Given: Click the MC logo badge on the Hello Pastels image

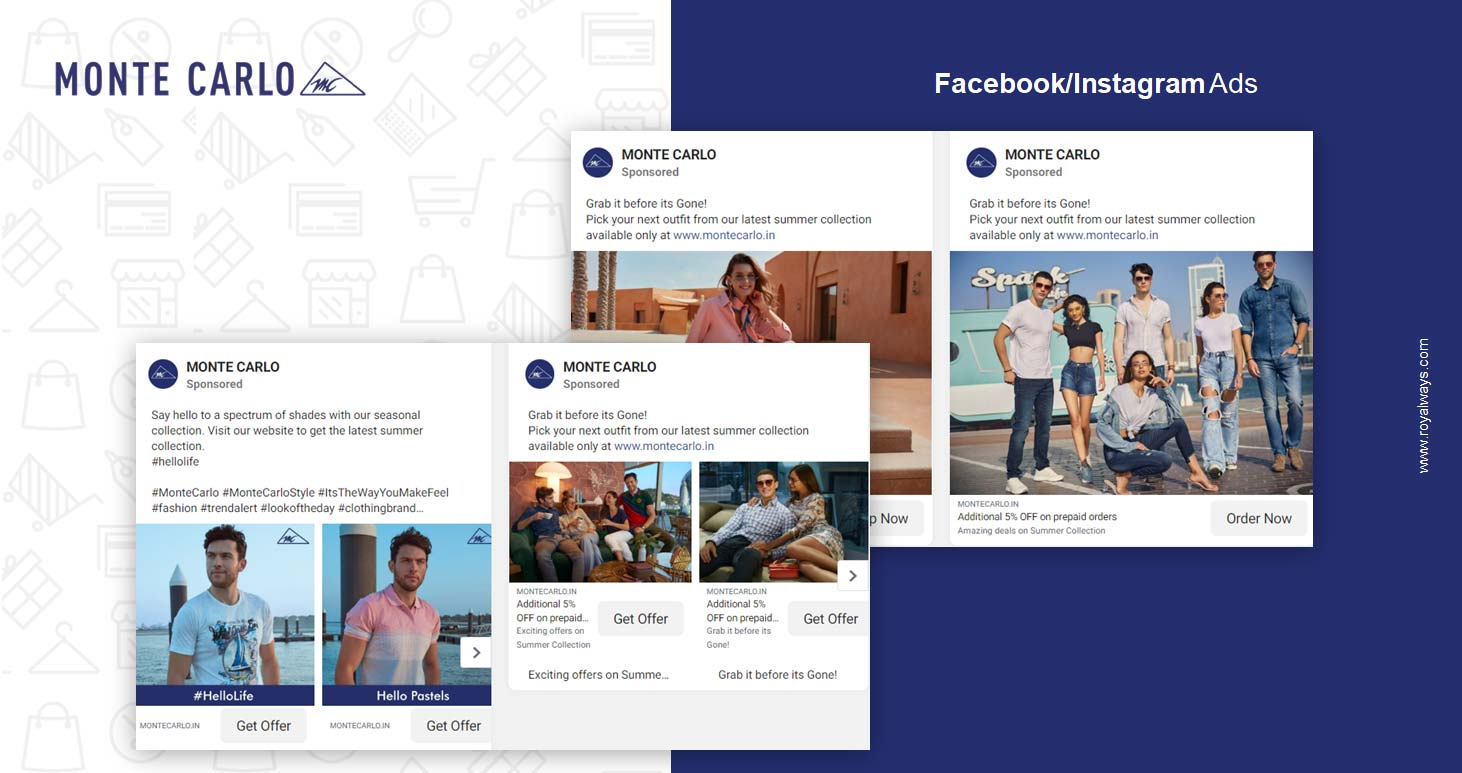Looking at the screenshot, I should [478, 538].
